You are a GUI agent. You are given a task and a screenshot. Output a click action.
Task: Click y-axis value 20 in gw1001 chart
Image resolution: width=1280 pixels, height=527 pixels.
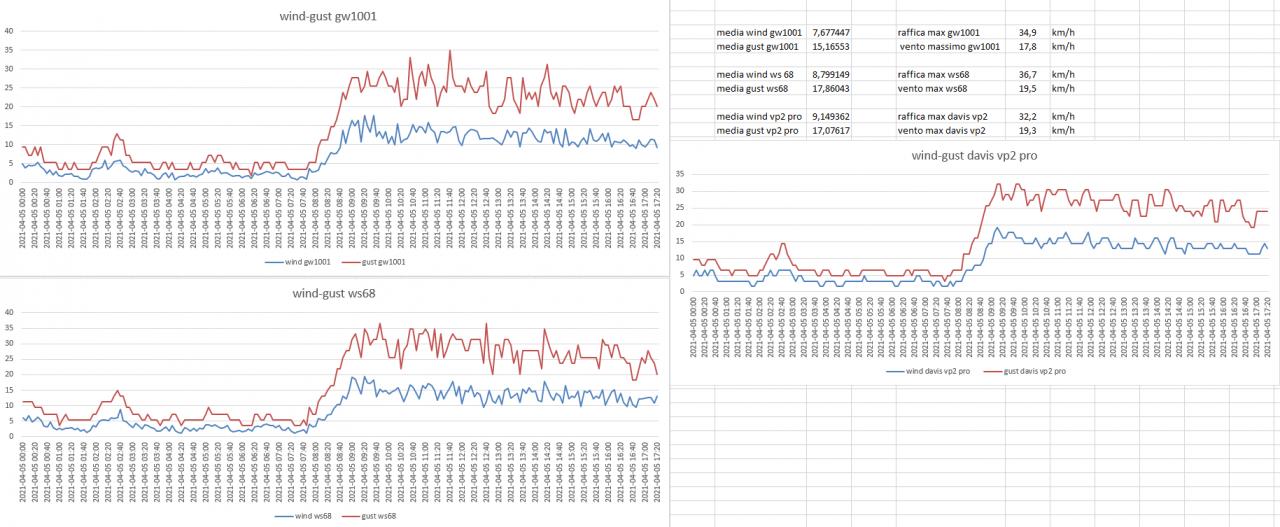coord(9,106)
